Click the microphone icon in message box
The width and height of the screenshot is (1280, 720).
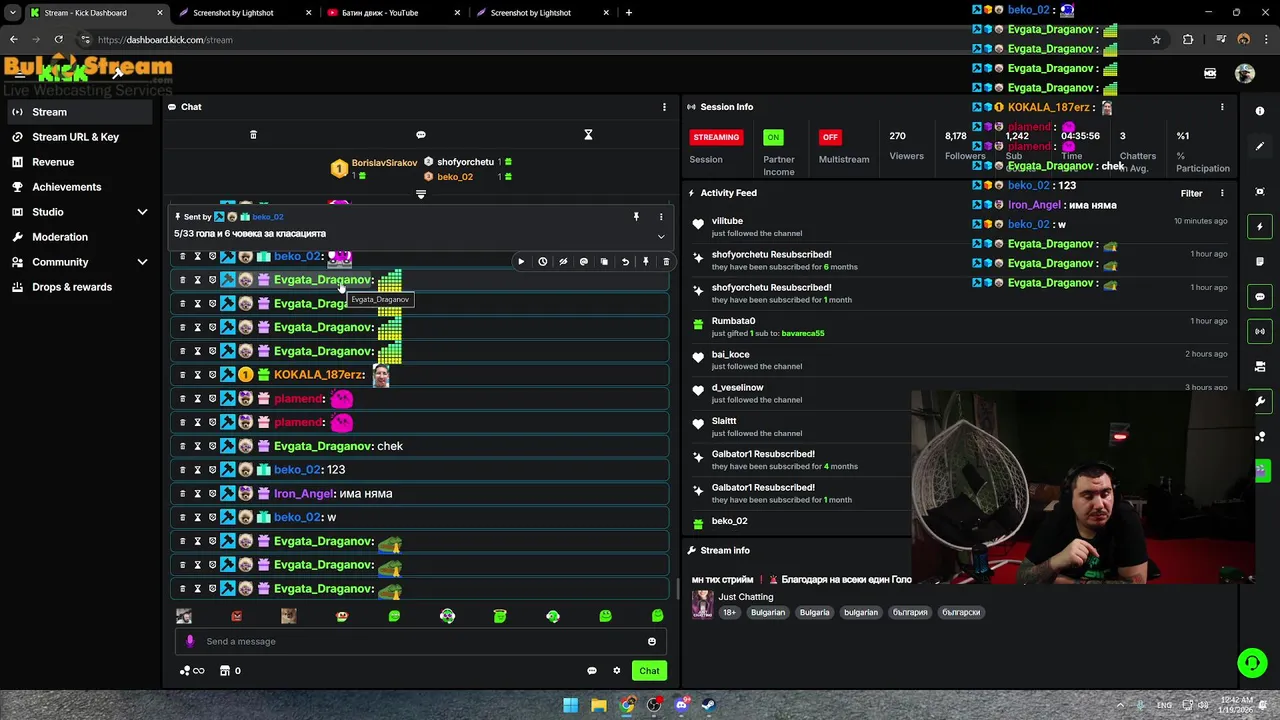click(190, 642)
